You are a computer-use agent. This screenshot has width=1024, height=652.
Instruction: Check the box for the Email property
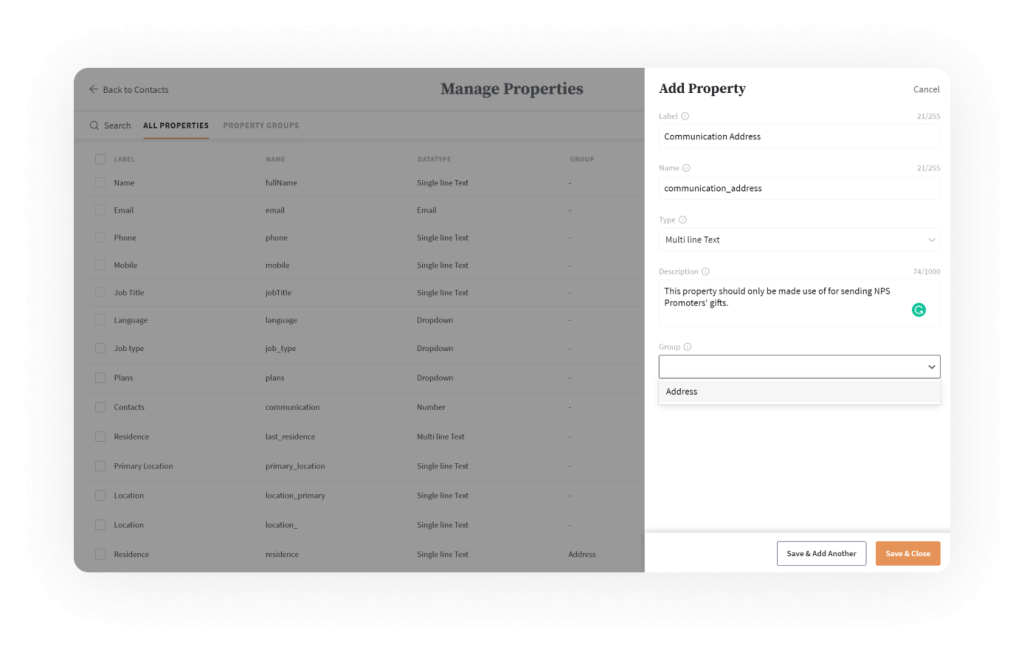coord(100,210)
